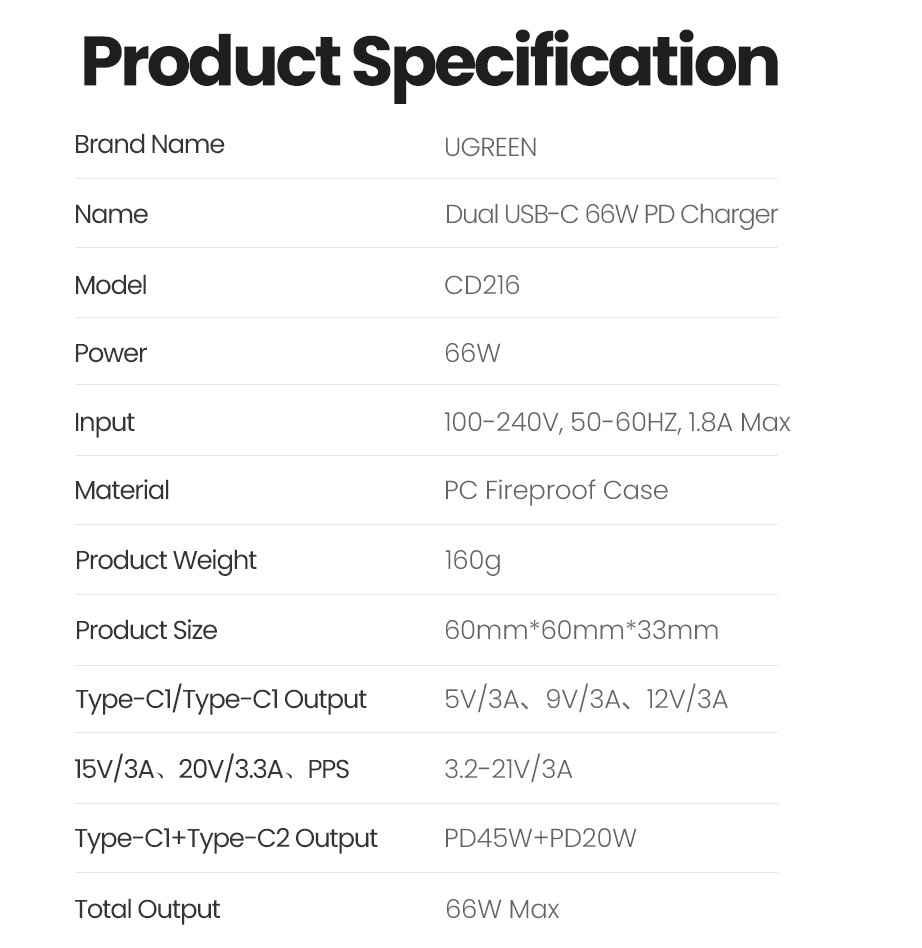Click the Dual USB-C 66W PD Charger text
Image resolution: width=922 pixels, height=948 pixels.
(611, 215)
